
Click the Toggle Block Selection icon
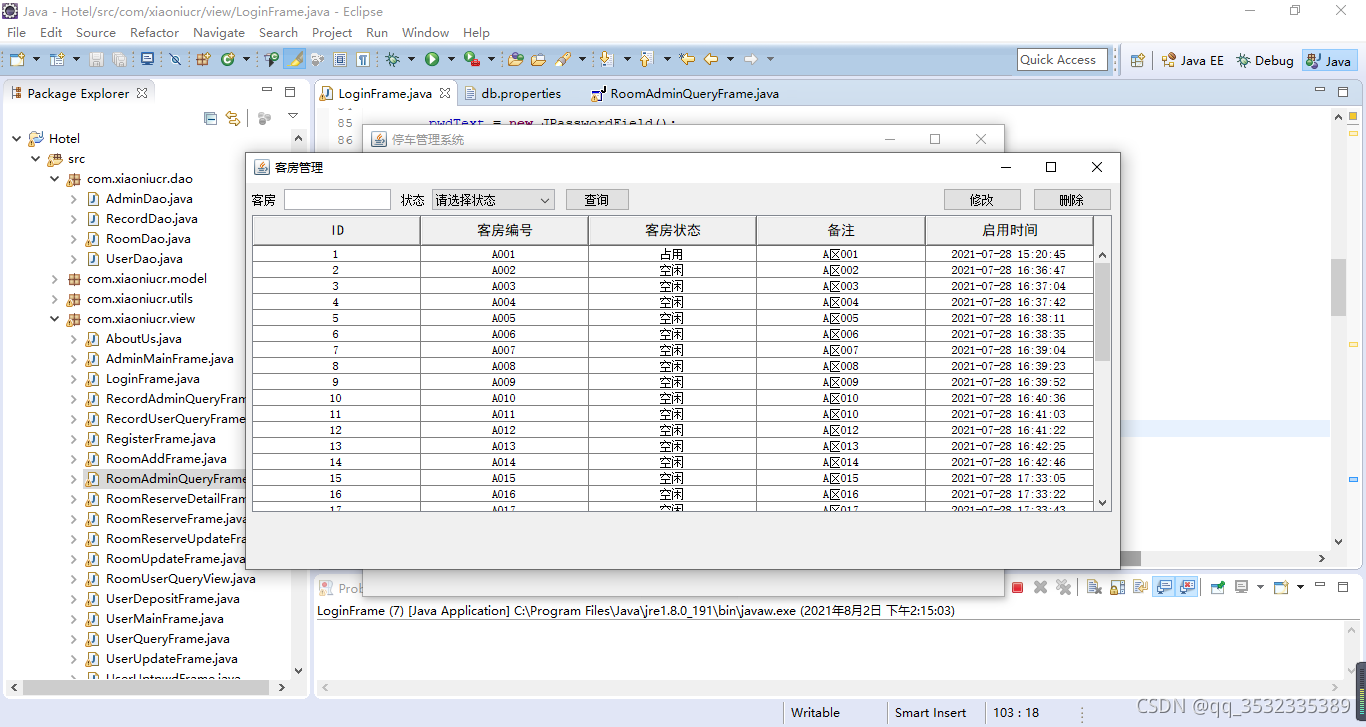[340, 59]
